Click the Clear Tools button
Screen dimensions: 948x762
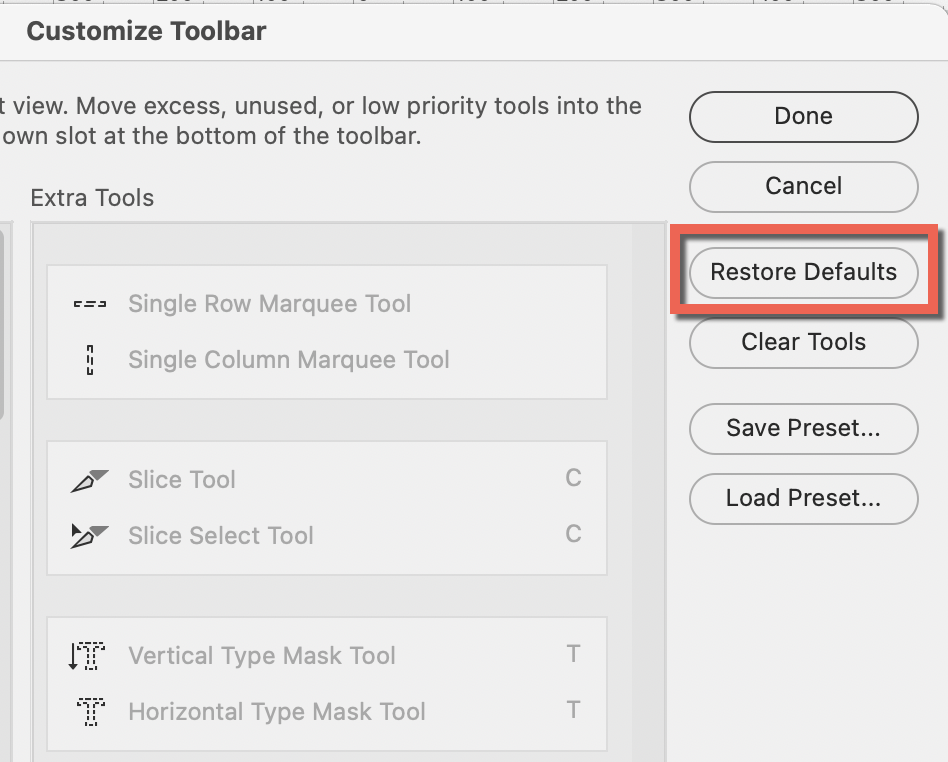click(x=803, y=342)
